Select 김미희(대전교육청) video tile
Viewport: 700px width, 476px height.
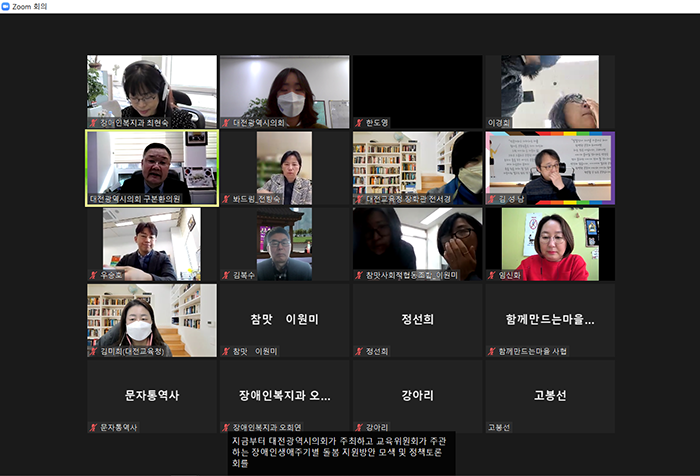151,320
